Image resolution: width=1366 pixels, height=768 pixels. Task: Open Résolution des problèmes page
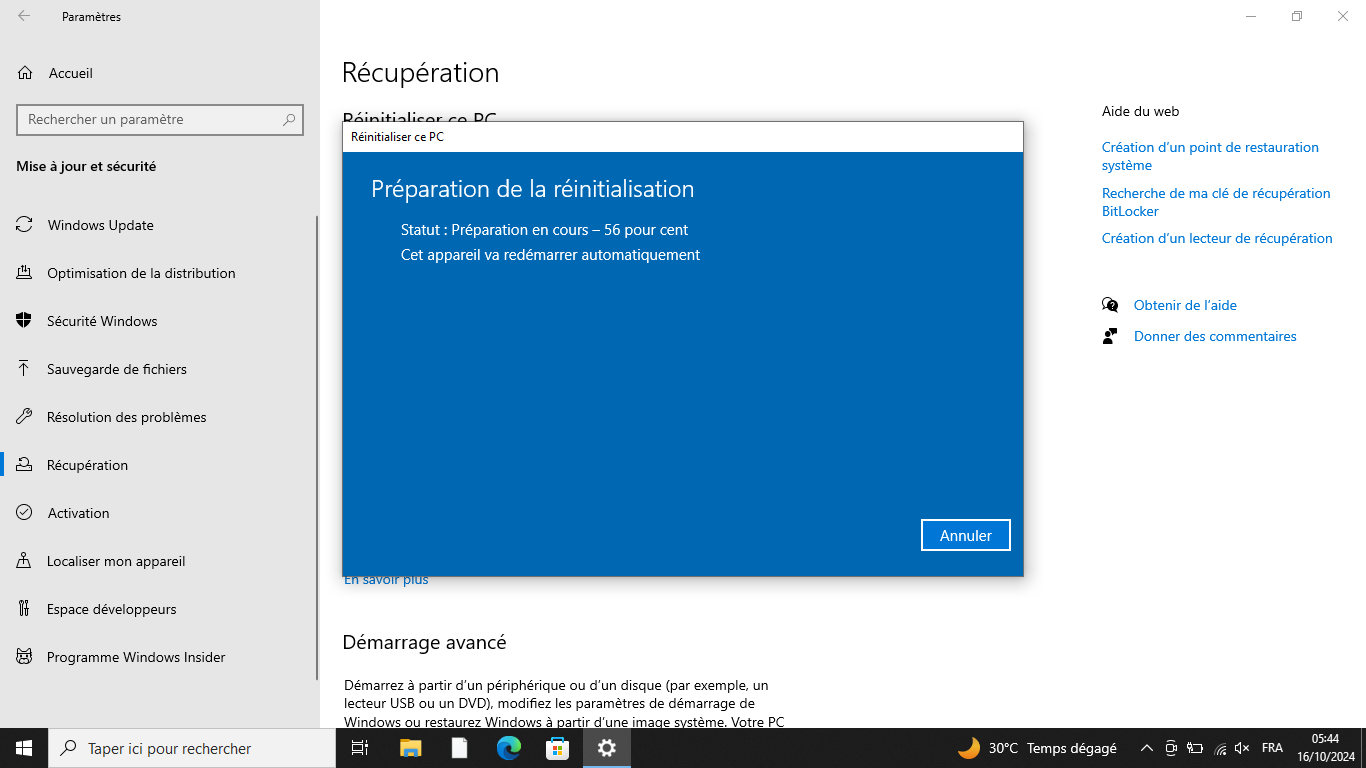point(126,417)
